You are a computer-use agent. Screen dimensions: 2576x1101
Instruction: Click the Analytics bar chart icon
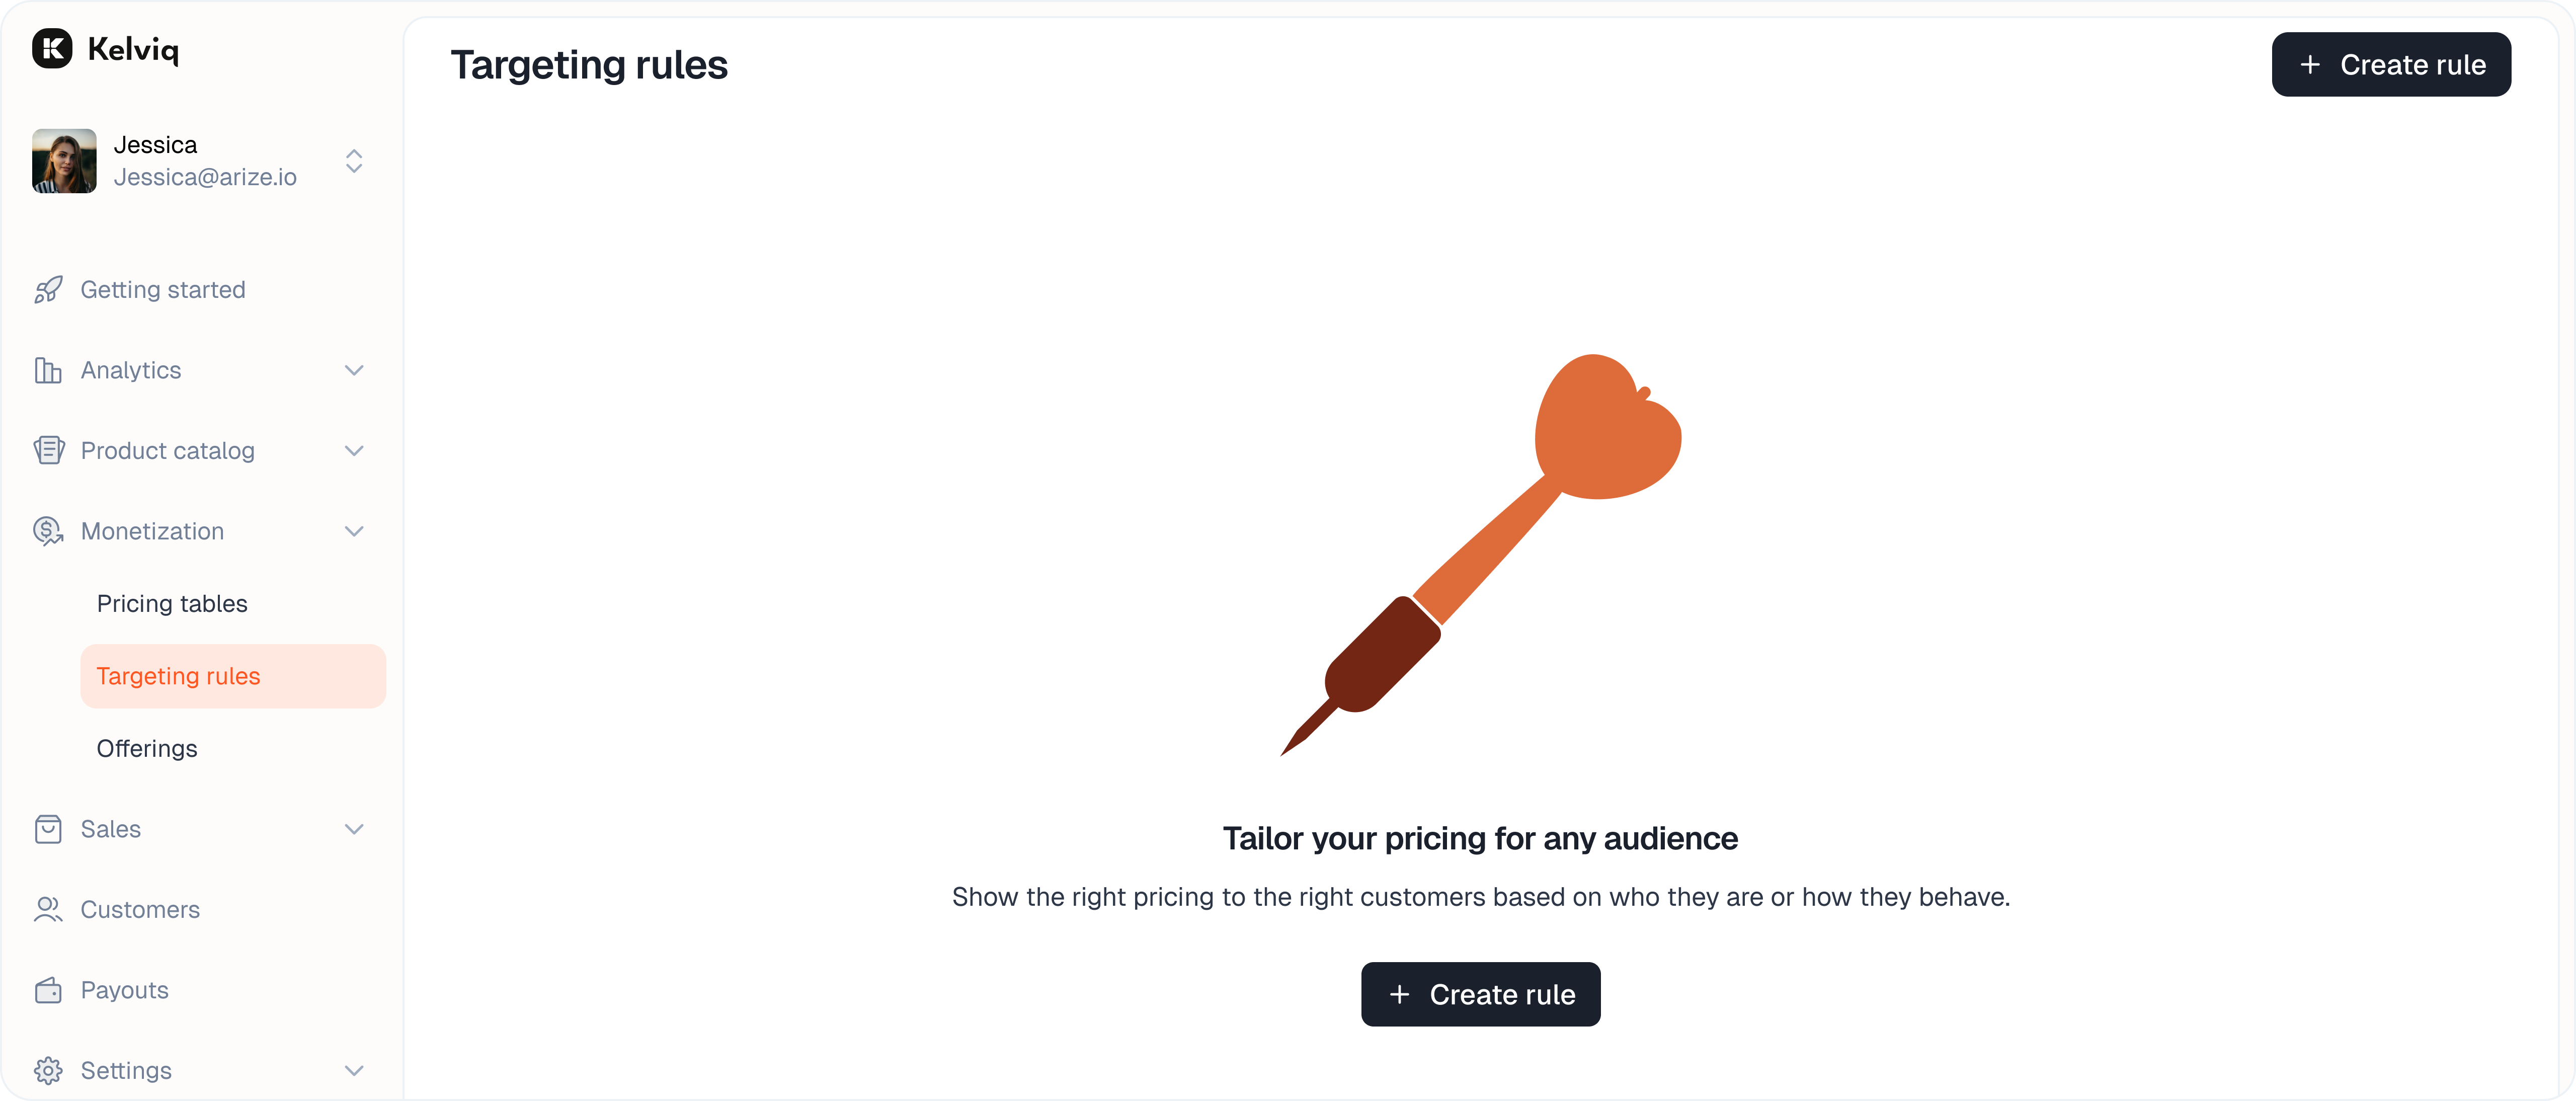coord(48,370)
